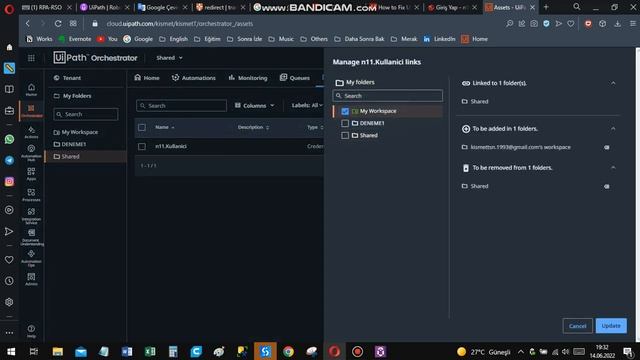Viewport: 640px width, 360px height.
Task: Select My Workspace in the left folder tree
Action: 76,132
